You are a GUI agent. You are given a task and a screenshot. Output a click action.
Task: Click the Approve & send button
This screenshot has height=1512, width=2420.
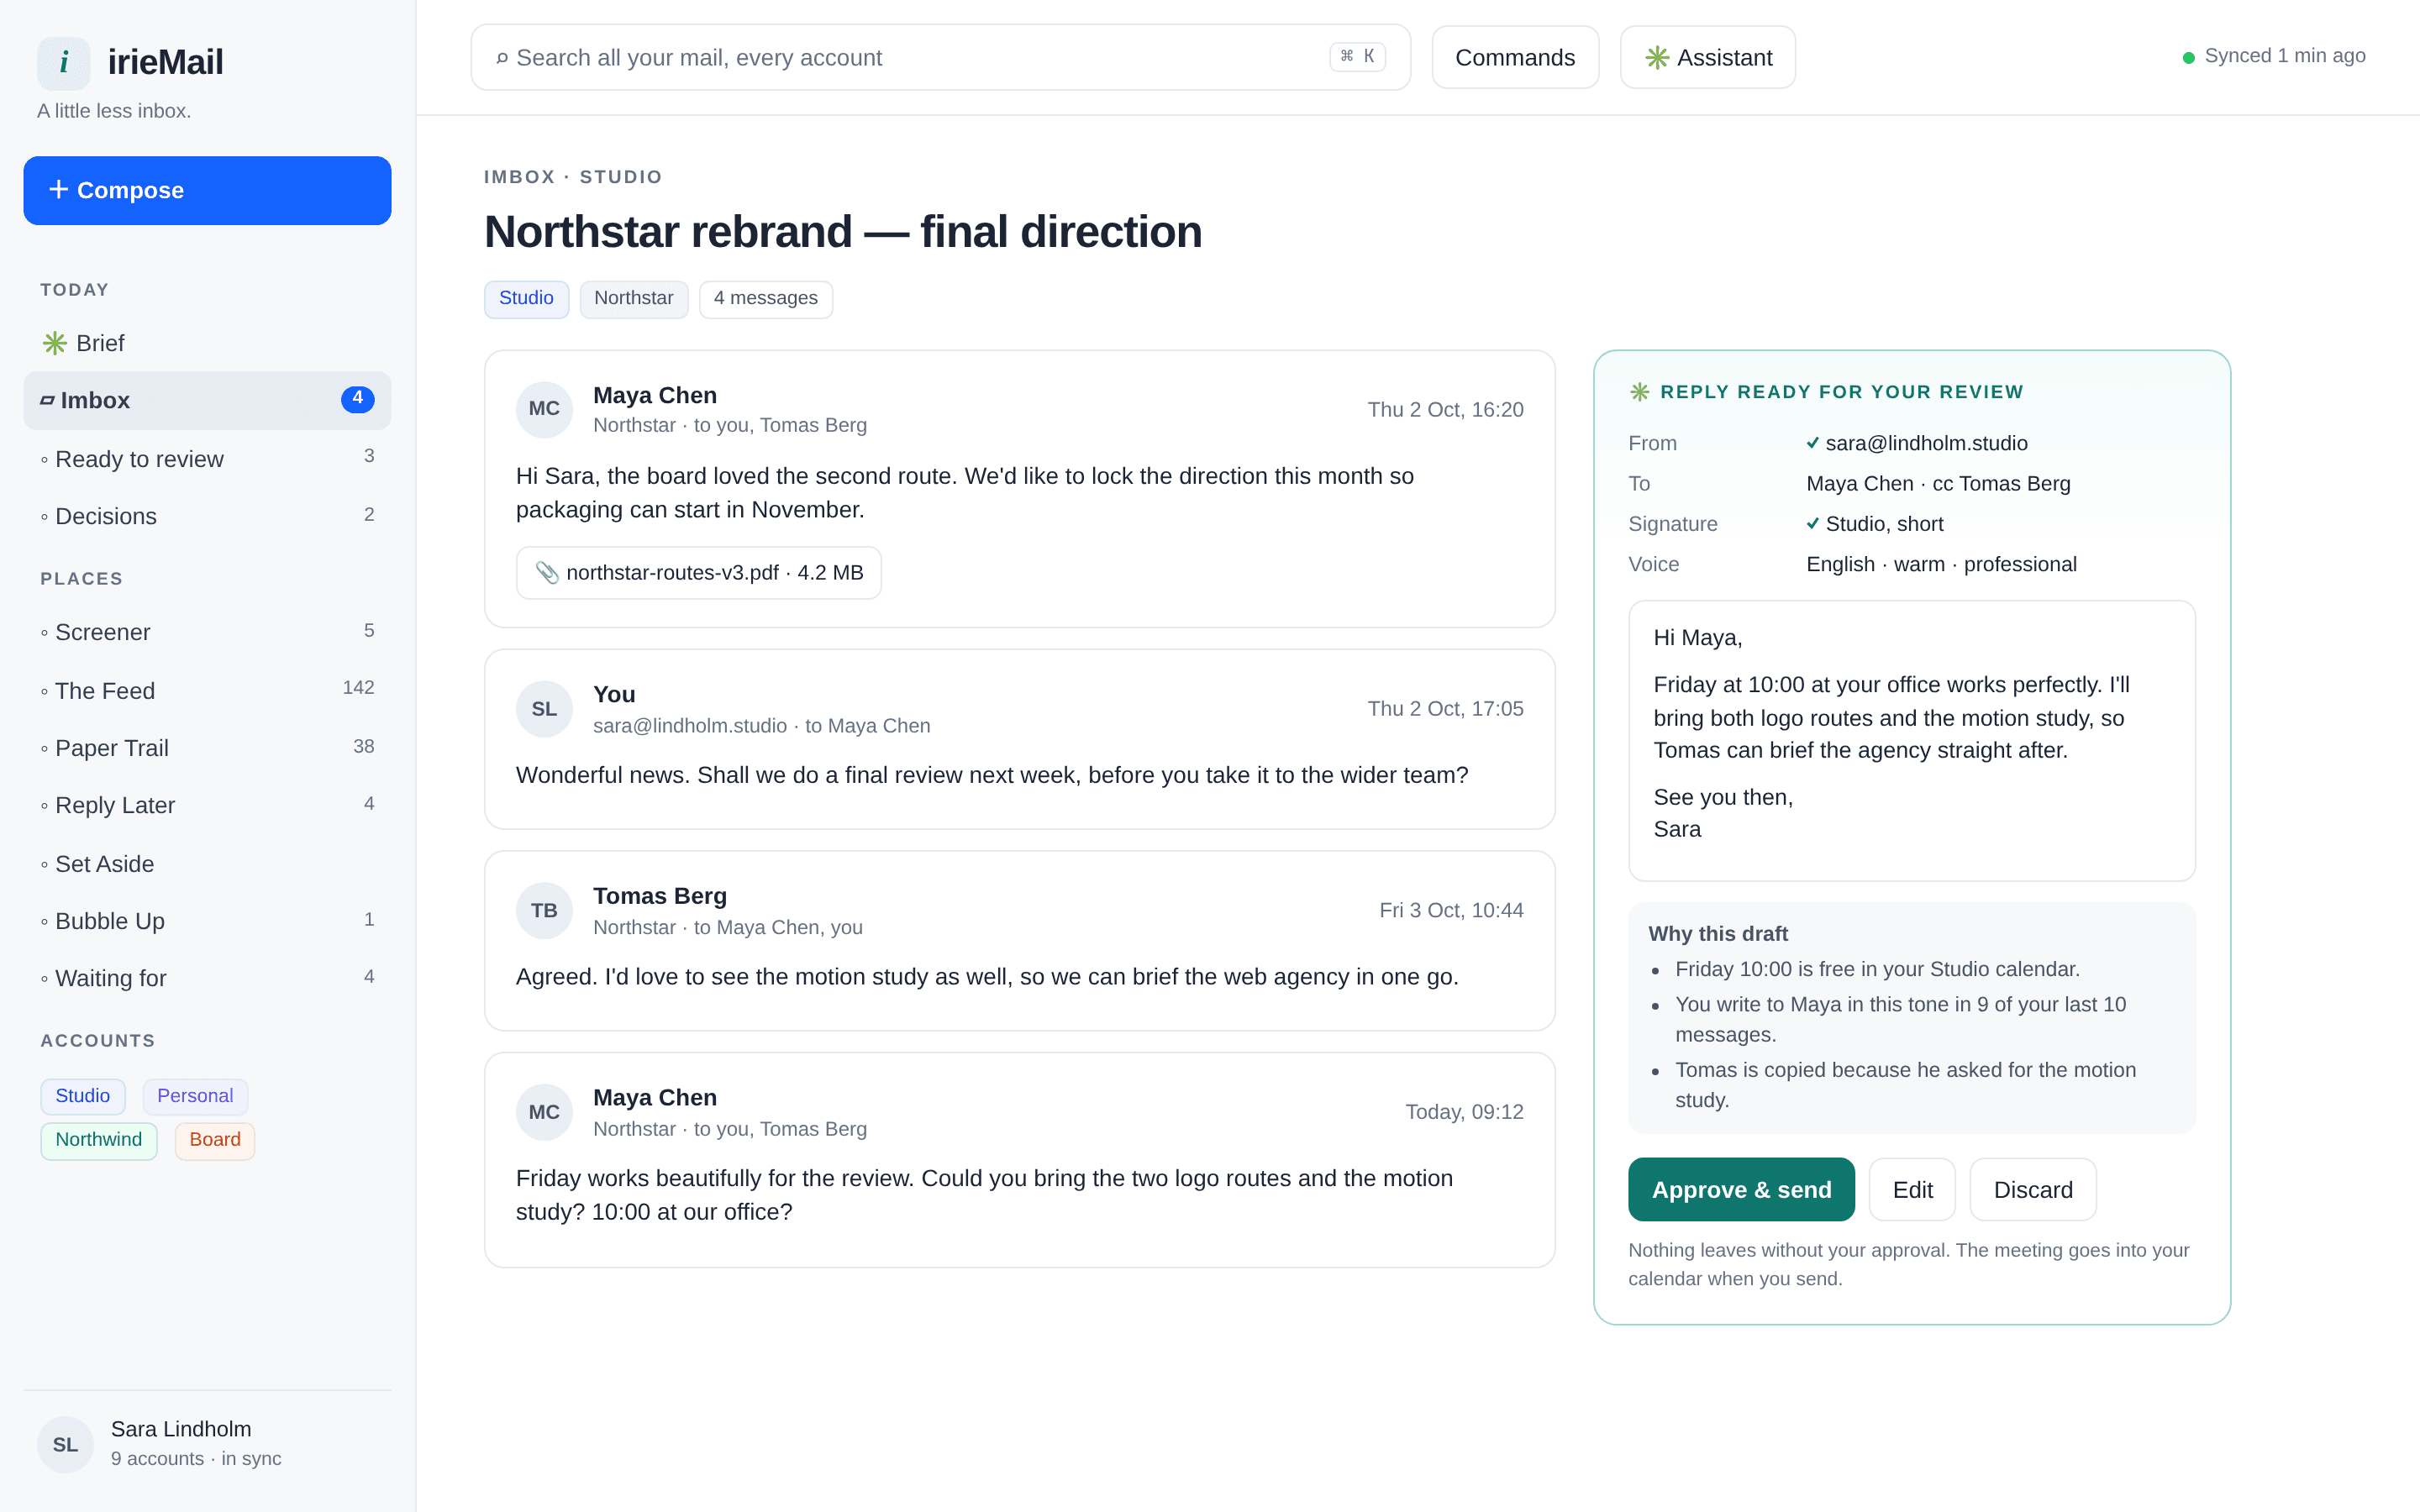pyautogui.click(x=1741, y=1189)
